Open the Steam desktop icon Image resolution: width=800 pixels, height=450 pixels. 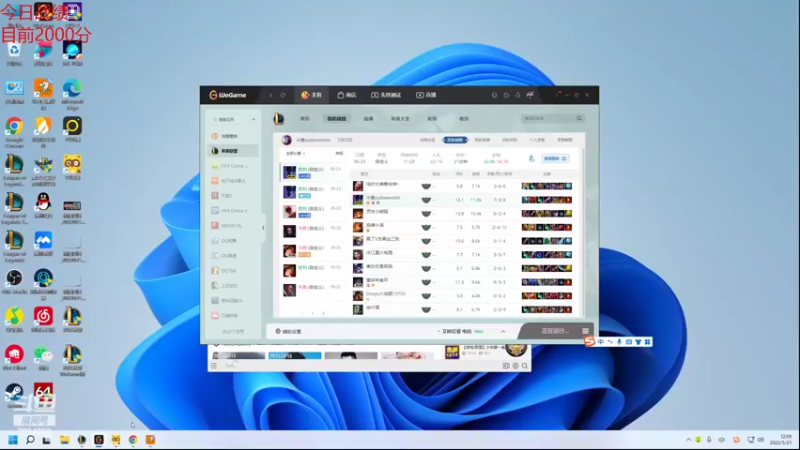pos(14,396)
